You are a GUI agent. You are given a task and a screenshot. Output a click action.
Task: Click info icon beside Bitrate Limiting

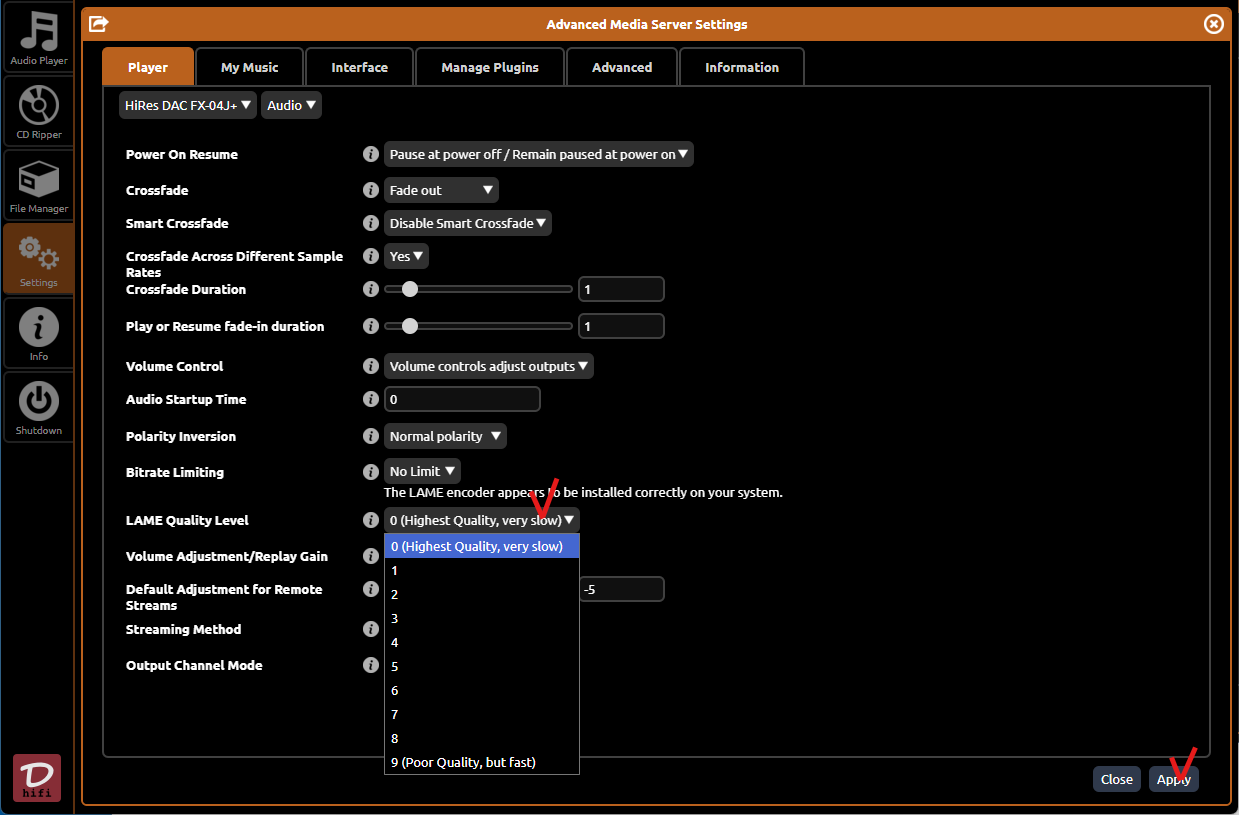[x=370, y=471]
